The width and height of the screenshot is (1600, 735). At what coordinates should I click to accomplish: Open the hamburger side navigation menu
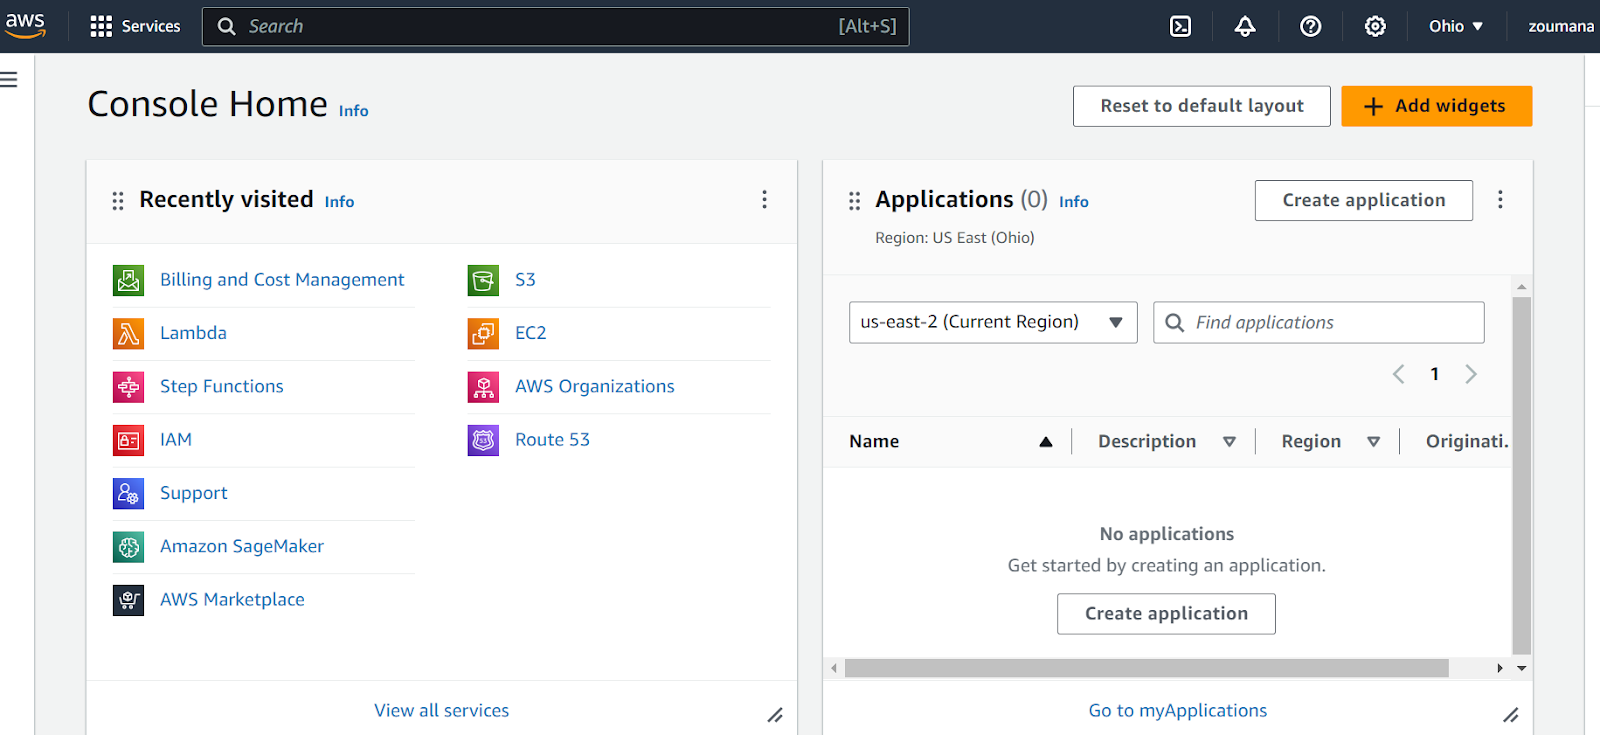[x=9, y=79]
